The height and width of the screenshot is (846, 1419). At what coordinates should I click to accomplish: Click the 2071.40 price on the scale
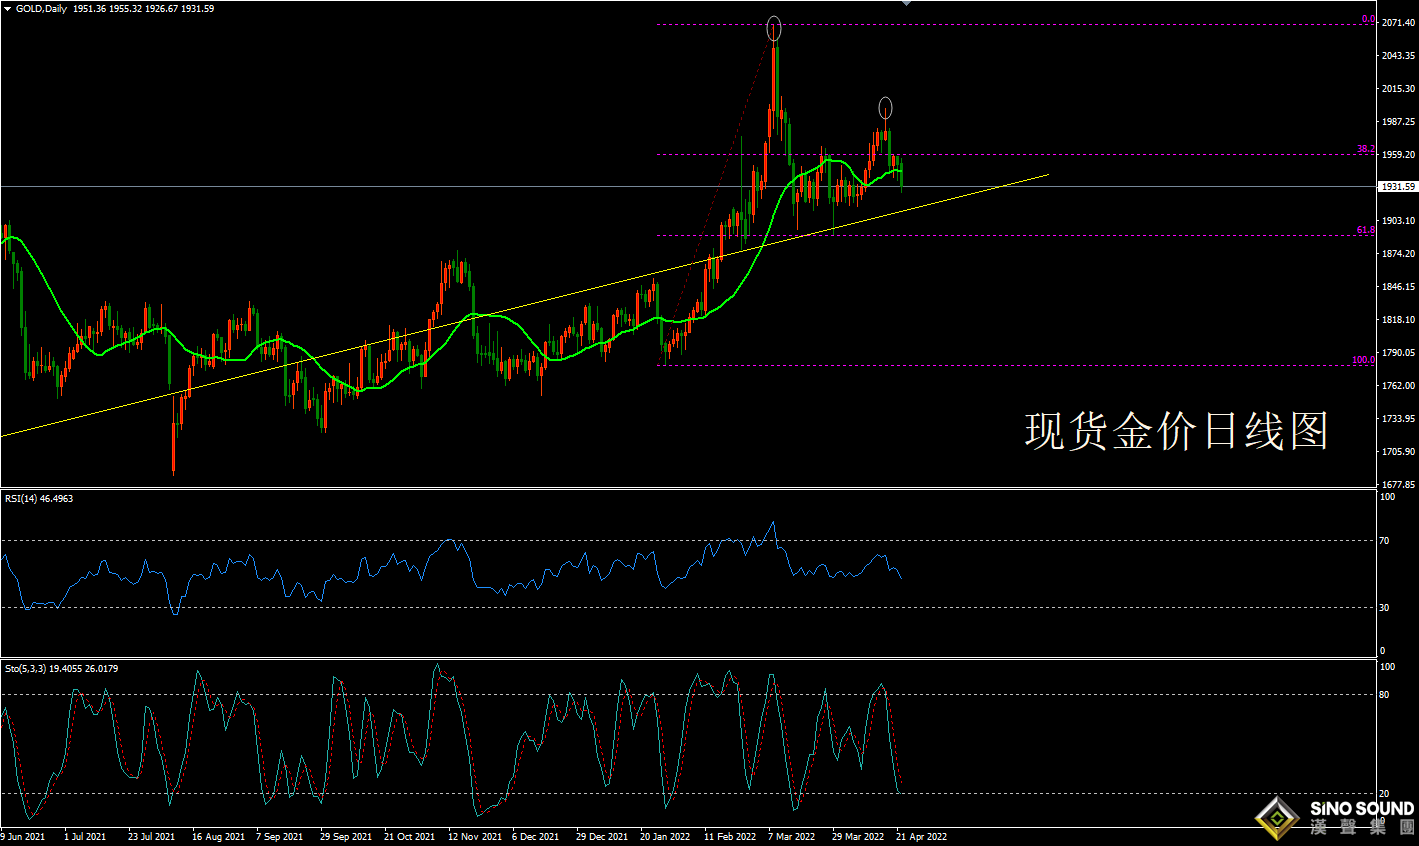tap(1397, 22)
